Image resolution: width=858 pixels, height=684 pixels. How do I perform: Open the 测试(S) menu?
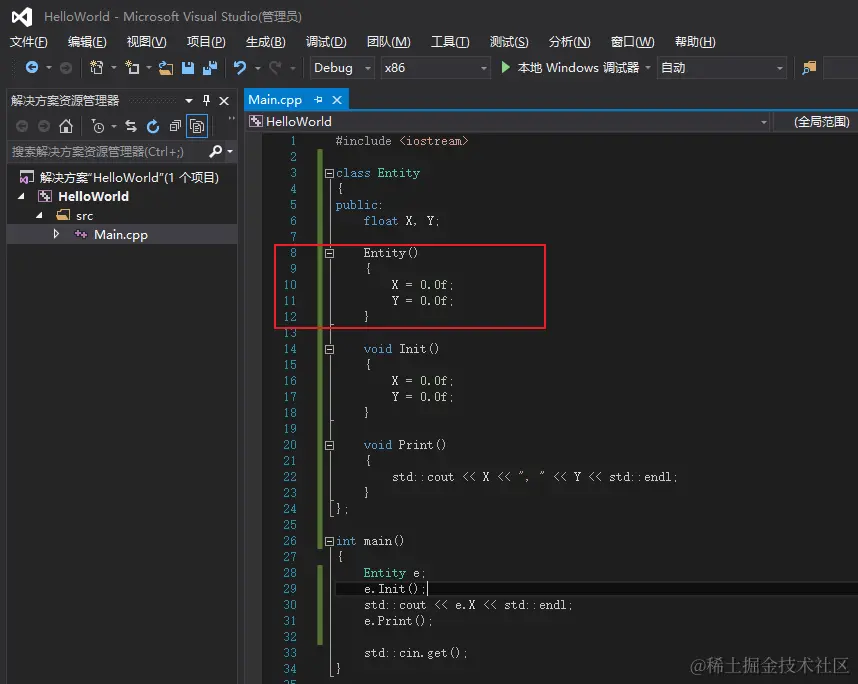click(509, 42)
